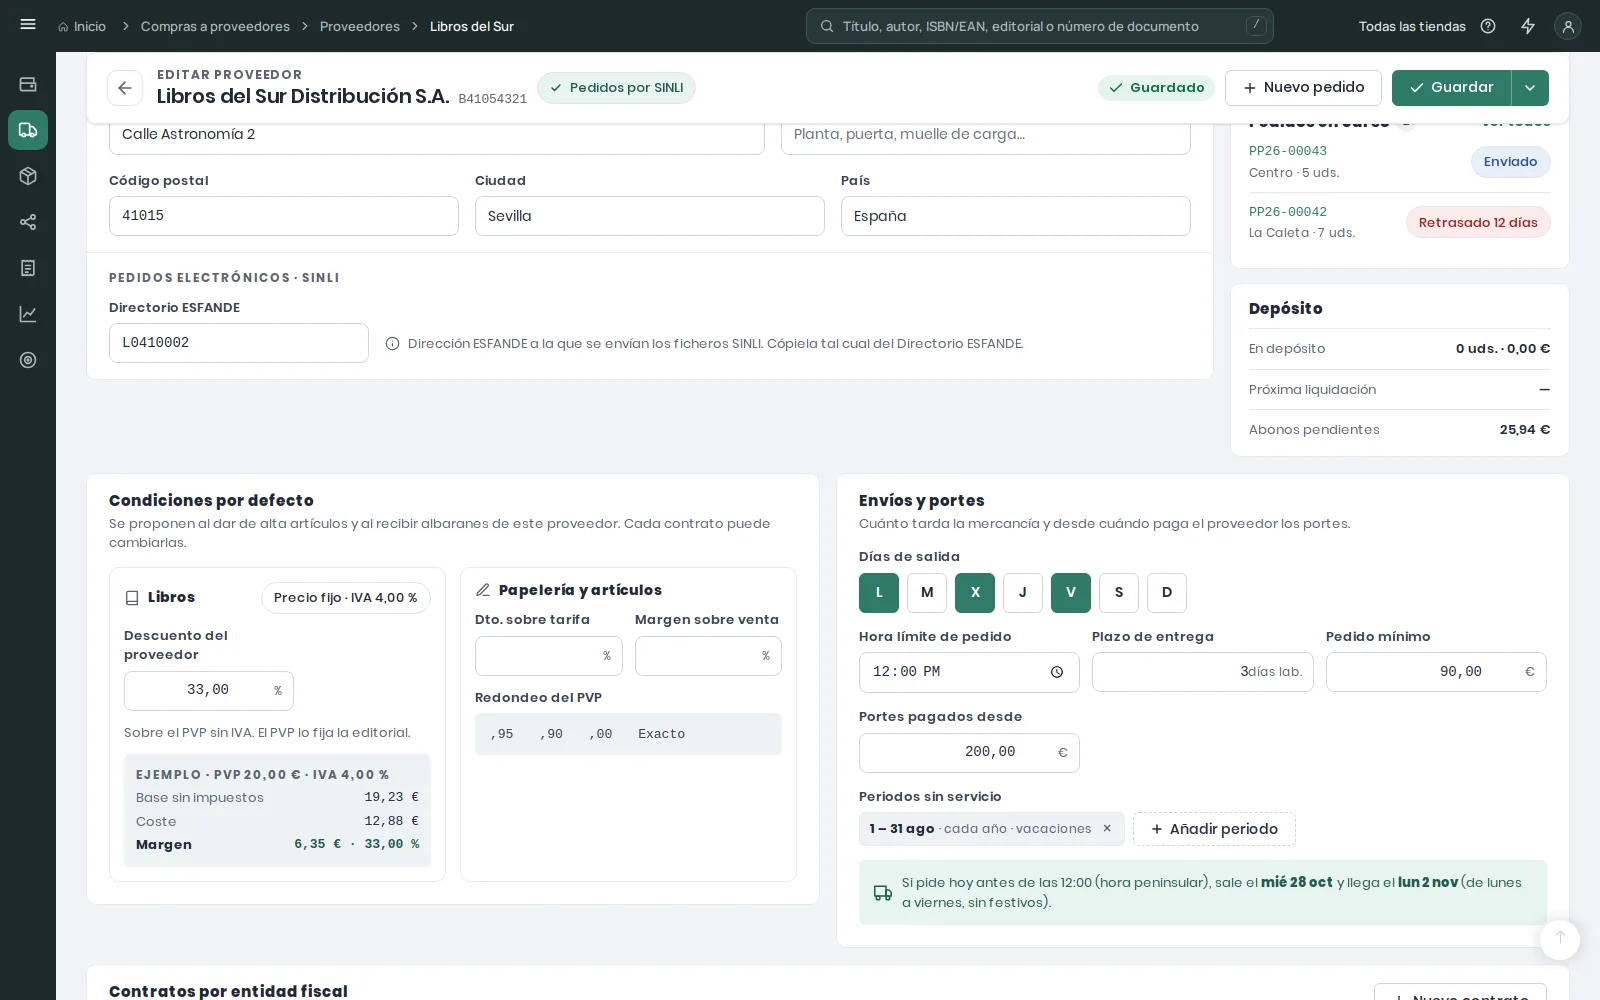
Task: Select ,00 PVP rounding option
Action: [601, 734]
